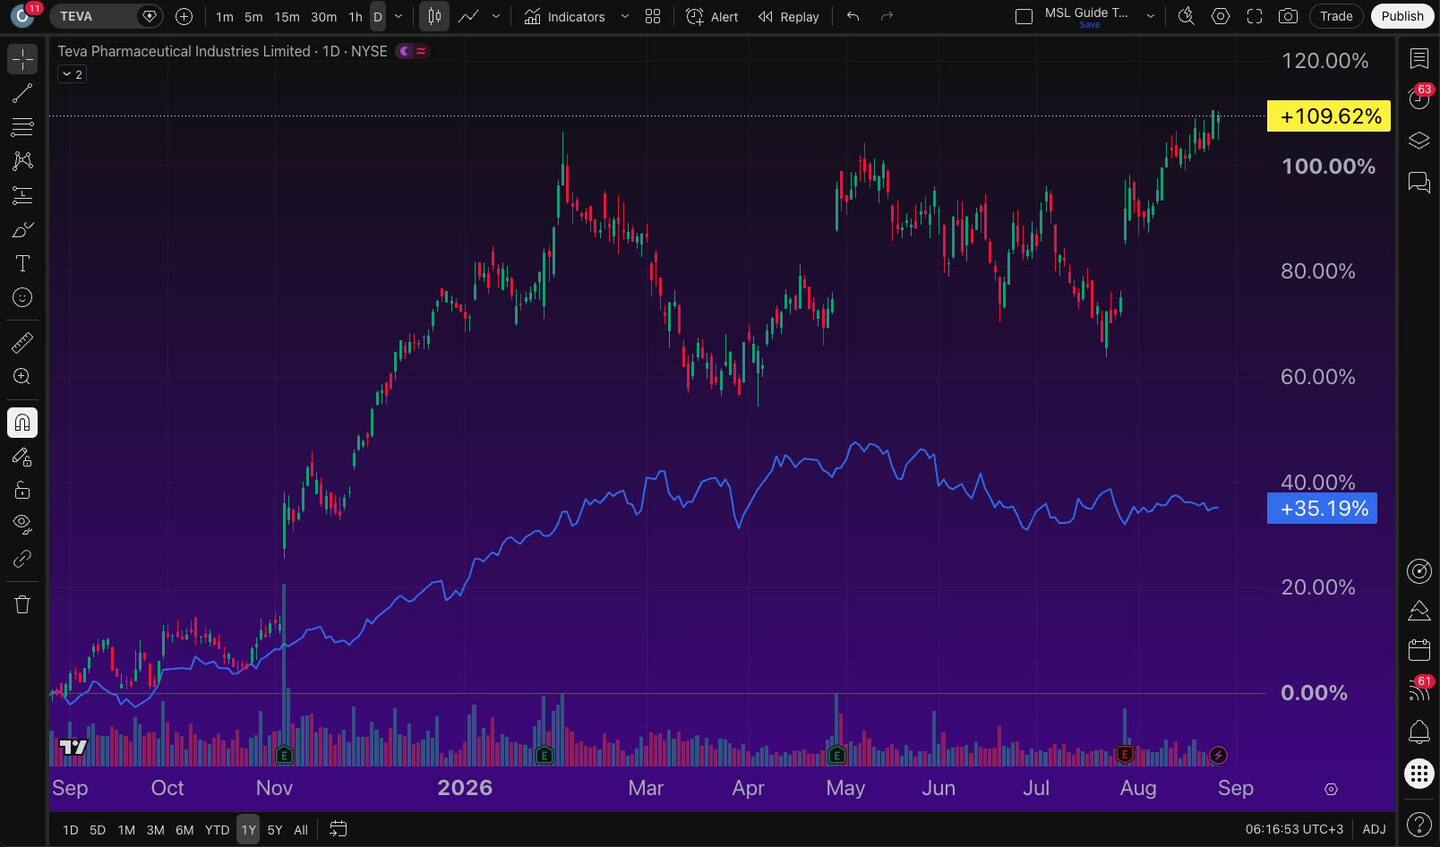The height and width of the screenshot is (847, 1440).
Task: Open the calendar panel
Action: point(1419,650)
